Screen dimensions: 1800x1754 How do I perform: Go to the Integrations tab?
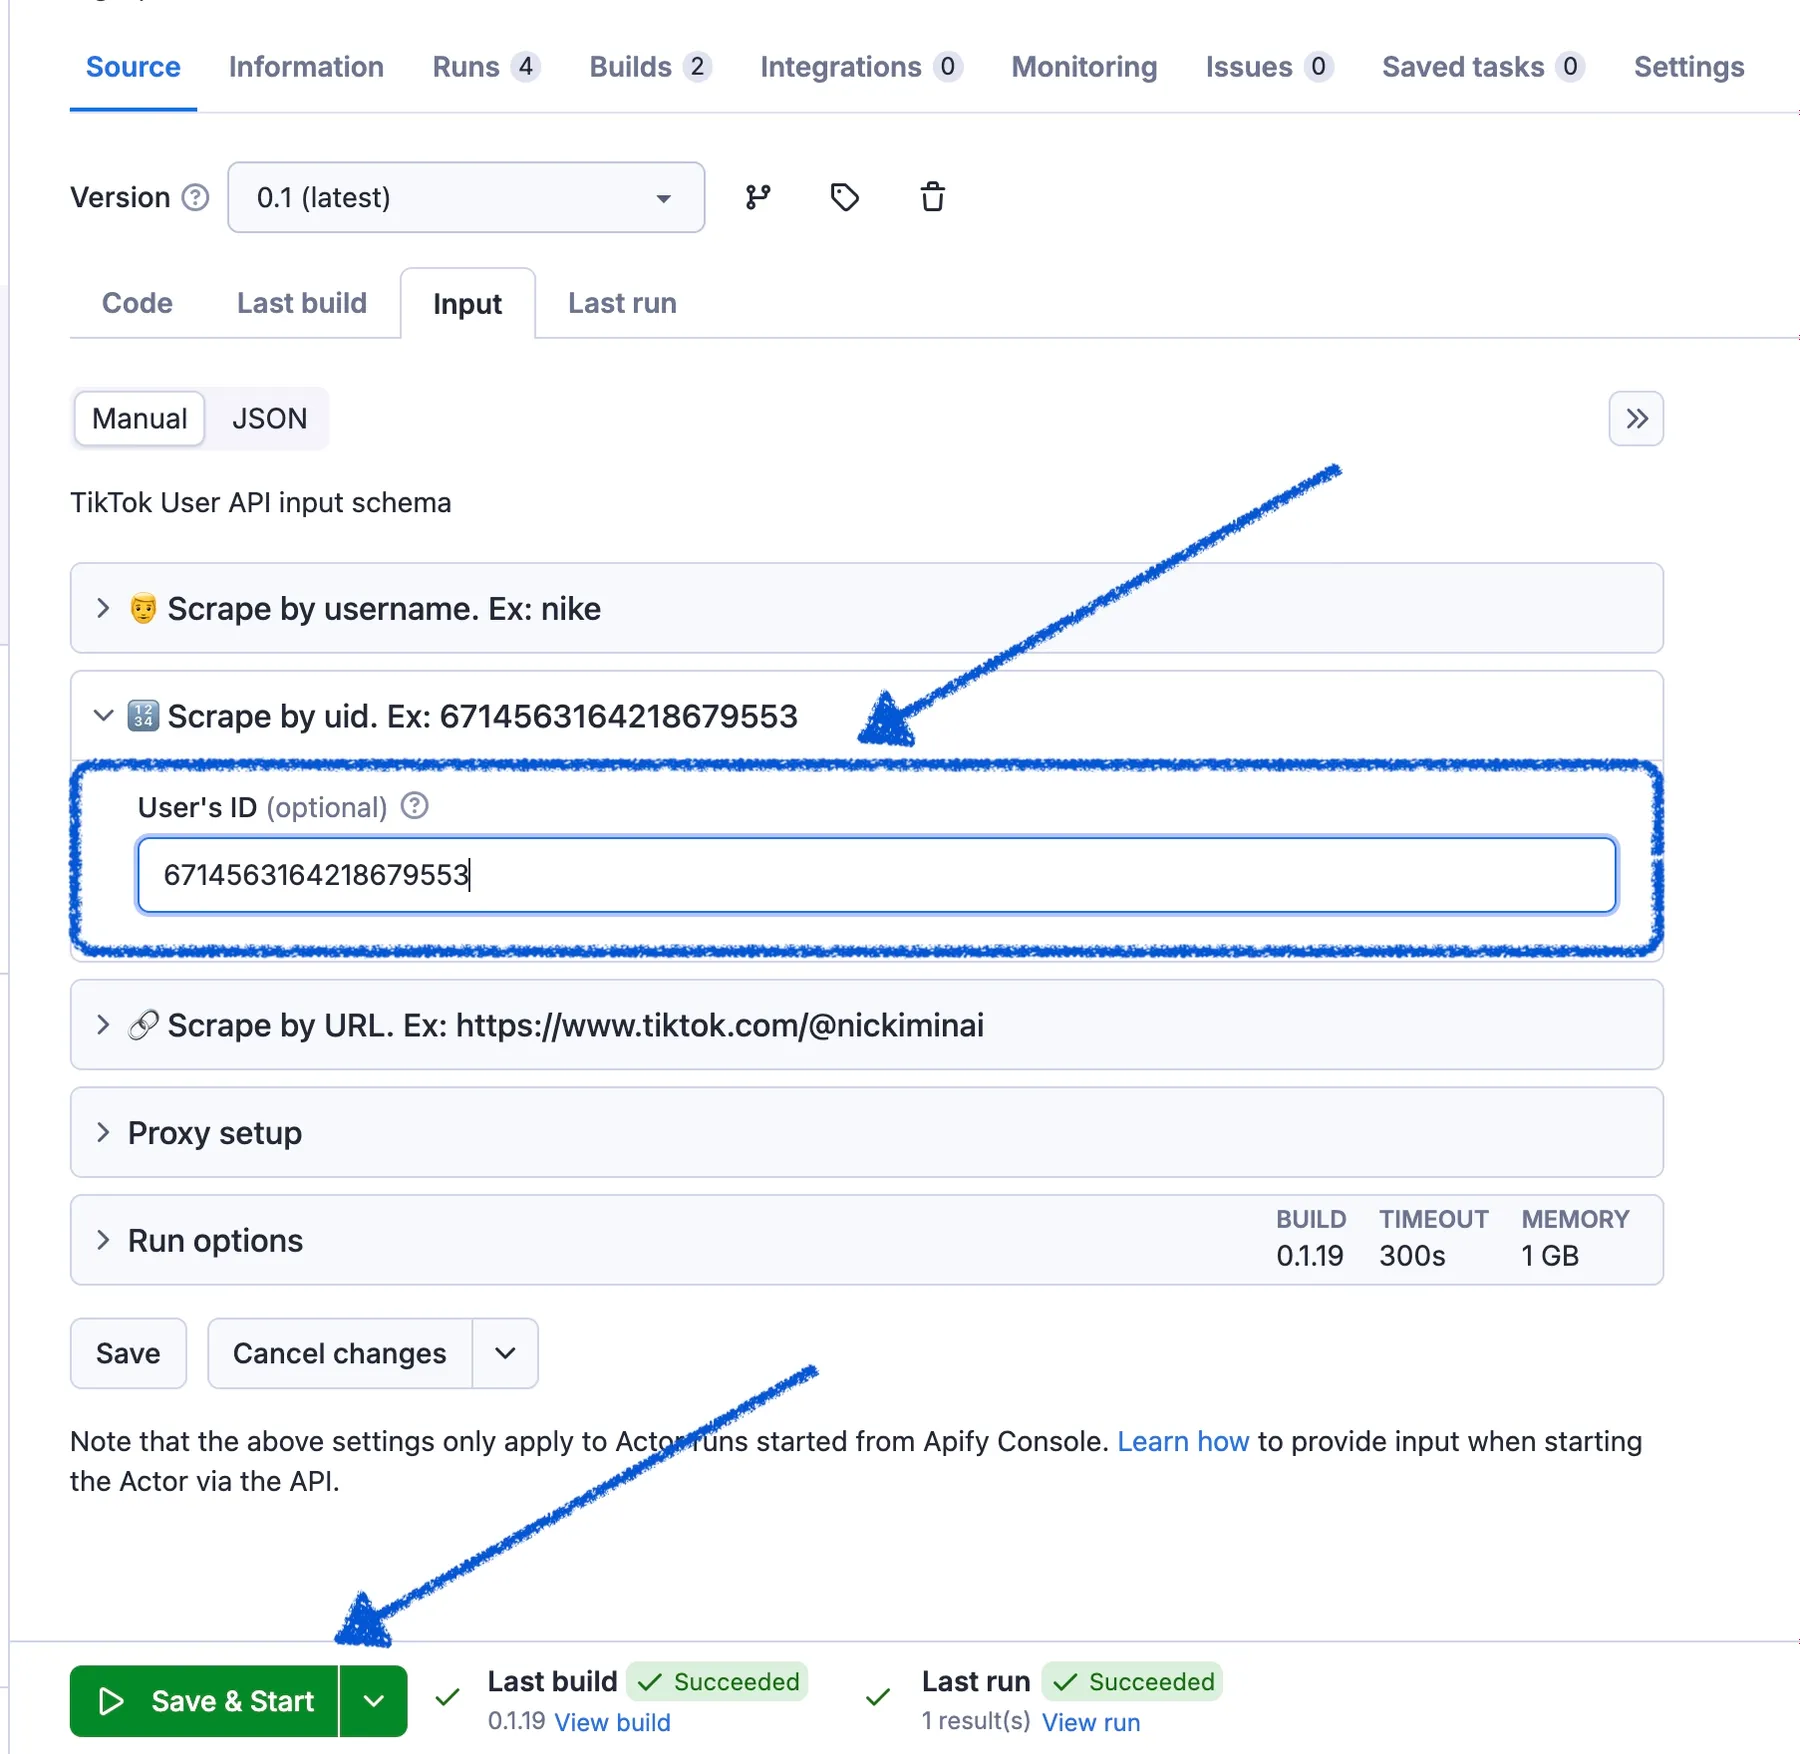click(x=861, y=67)
